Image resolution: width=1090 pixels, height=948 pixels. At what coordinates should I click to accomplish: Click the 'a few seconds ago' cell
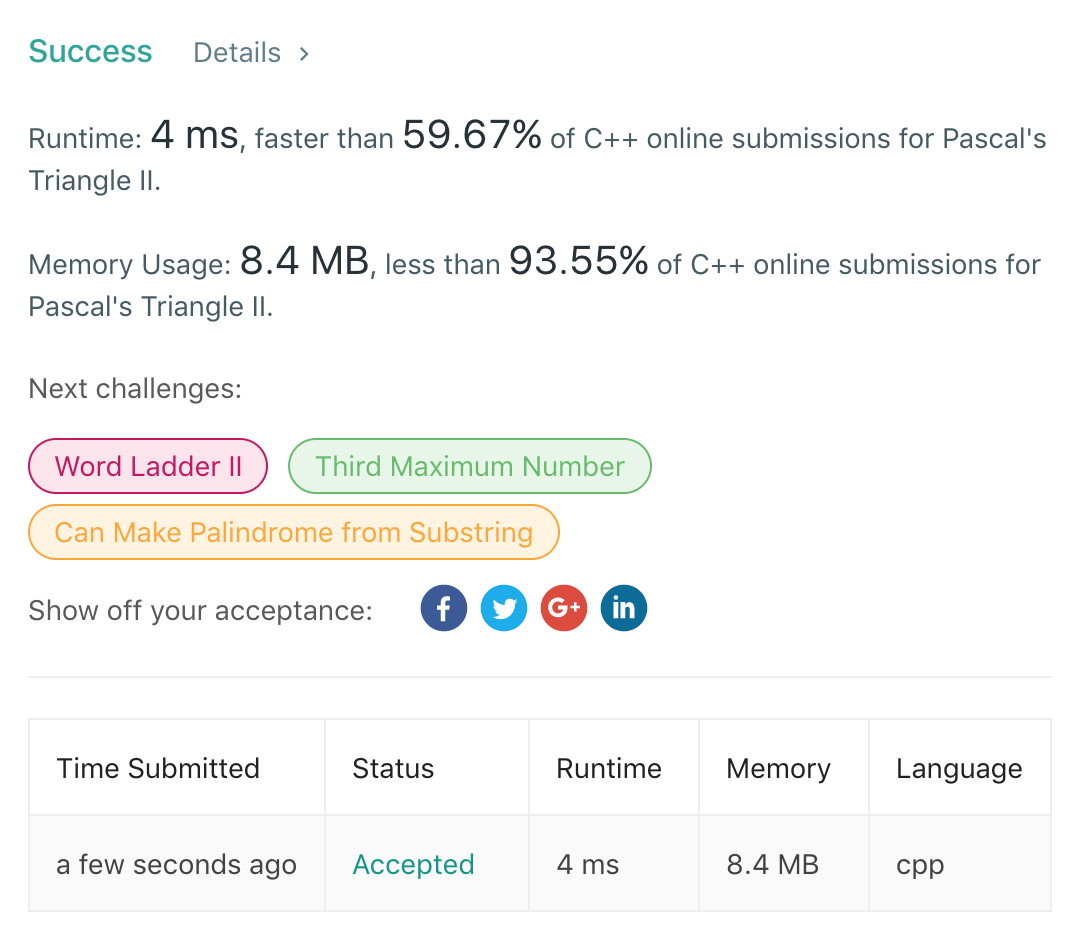(x=176, y=864)
